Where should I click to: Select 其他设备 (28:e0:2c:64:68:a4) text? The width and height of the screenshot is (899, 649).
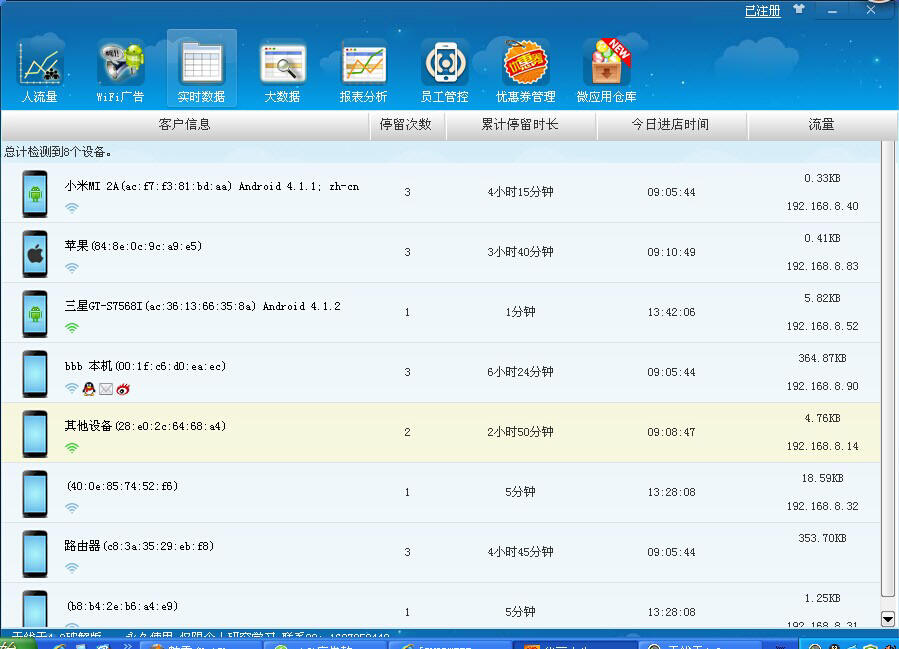click(146, 426)
